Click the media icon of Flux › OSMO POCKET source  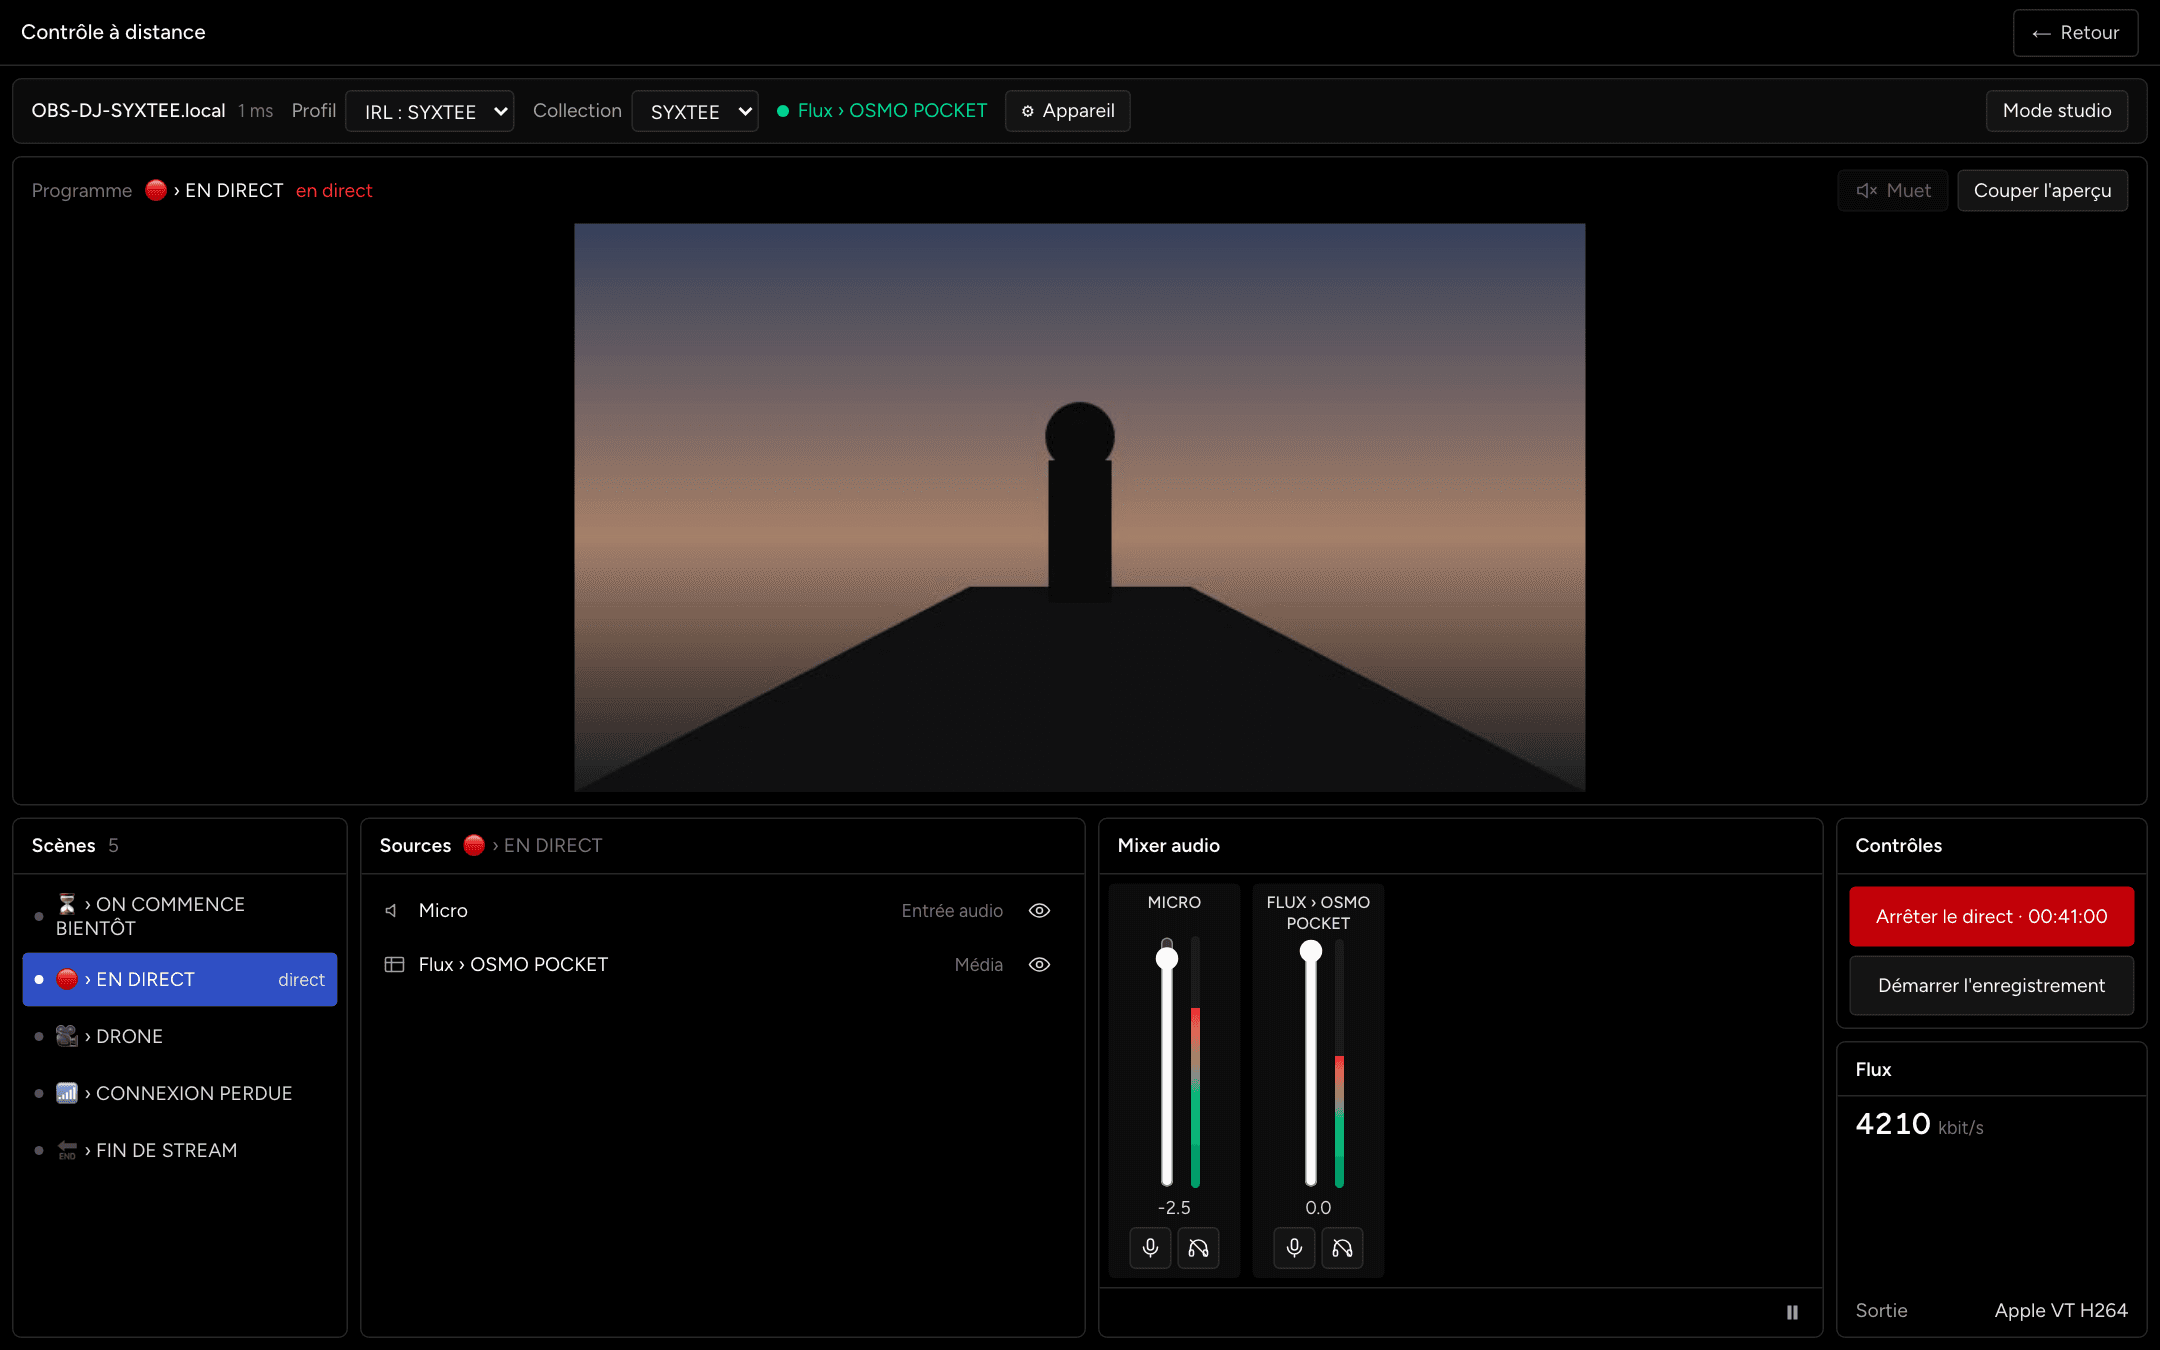pos(394,964)
